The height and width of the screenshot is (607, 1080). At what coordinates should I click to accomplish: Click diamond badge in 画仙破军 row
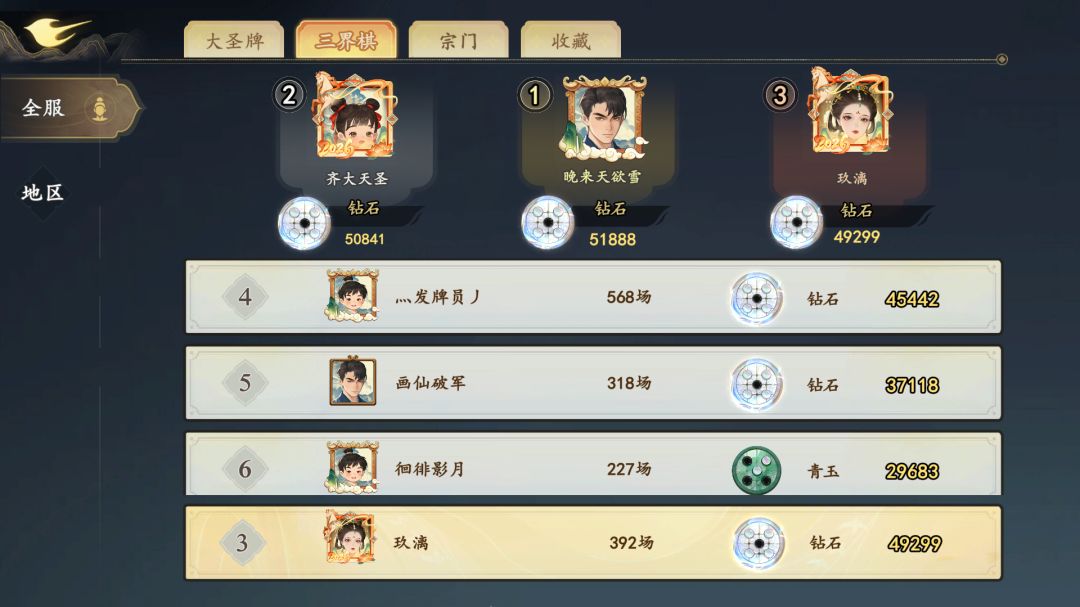[x=756, y=384]
